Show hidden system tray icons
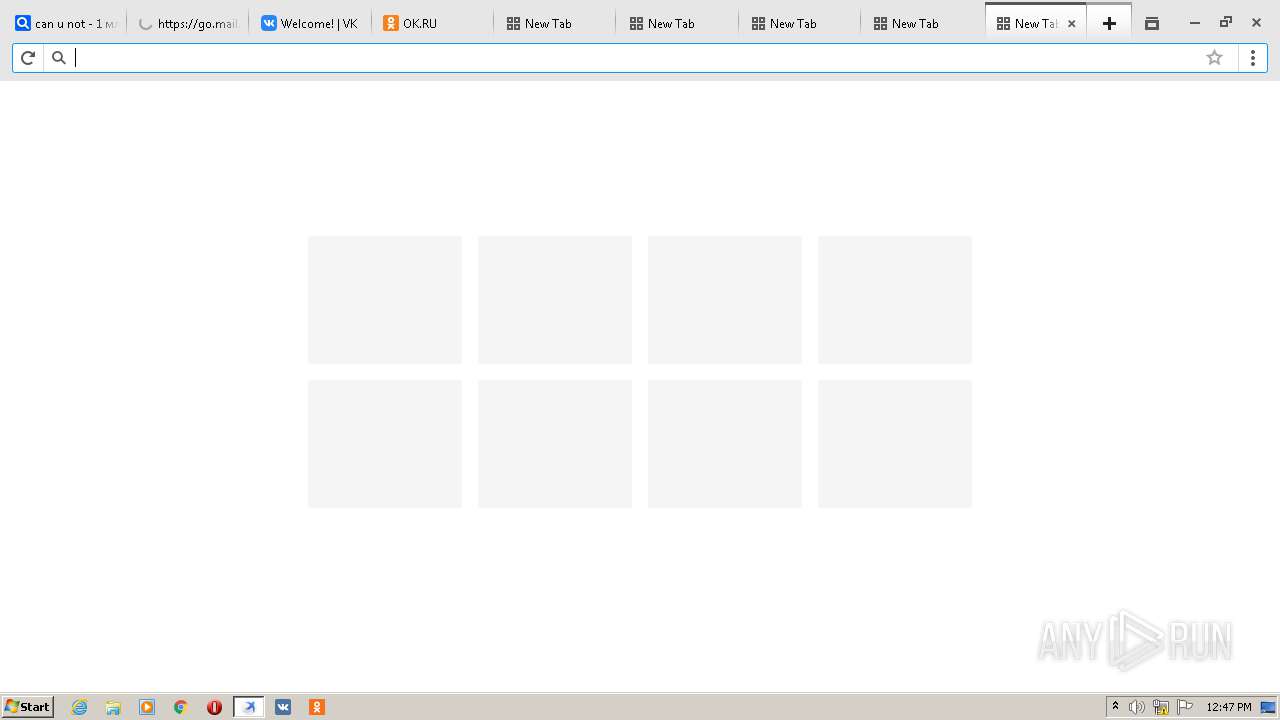Screen dimensions: 1280x720 (x=1115, y=707)
